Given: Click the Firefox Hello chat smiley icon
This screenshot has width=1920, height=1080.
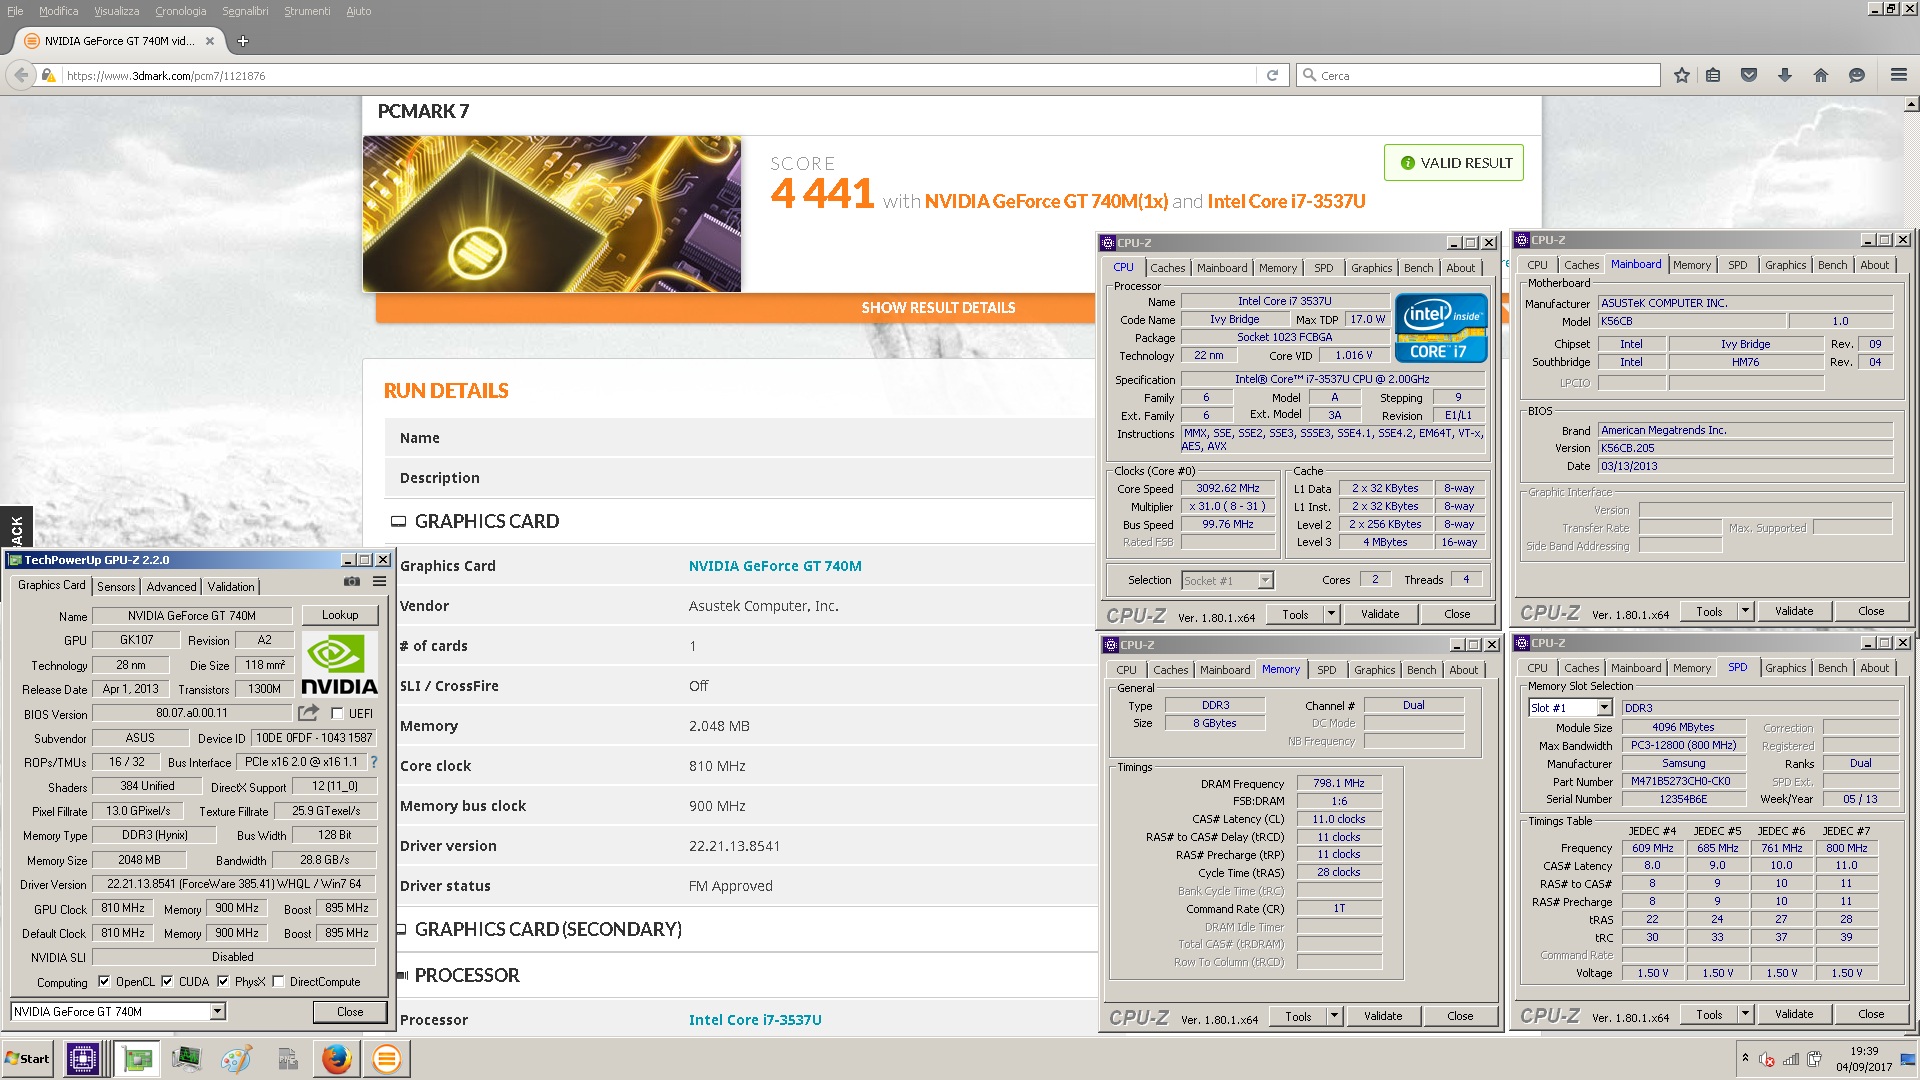Looking at the screenshot, I should pos(1857,75).
